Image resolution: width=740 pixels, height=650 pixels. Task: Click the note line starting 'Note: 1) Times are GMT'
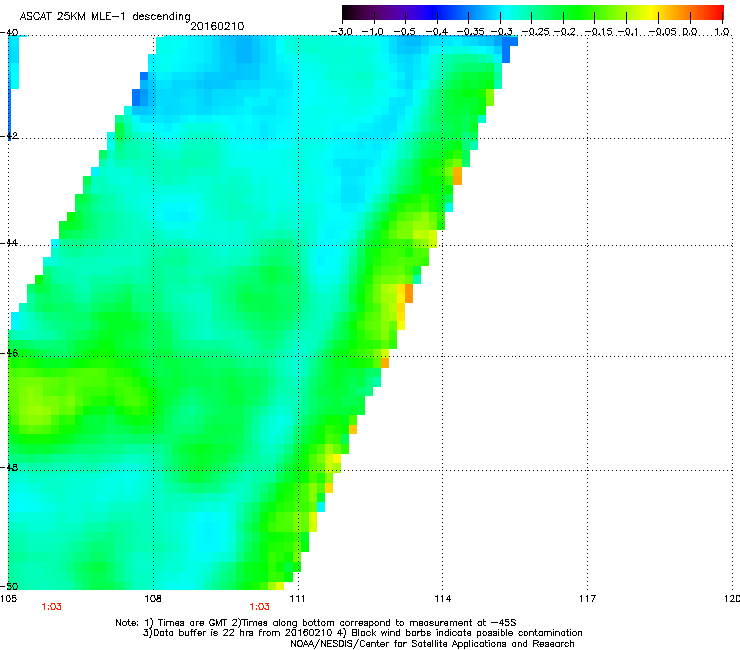(x=316, y=623)
